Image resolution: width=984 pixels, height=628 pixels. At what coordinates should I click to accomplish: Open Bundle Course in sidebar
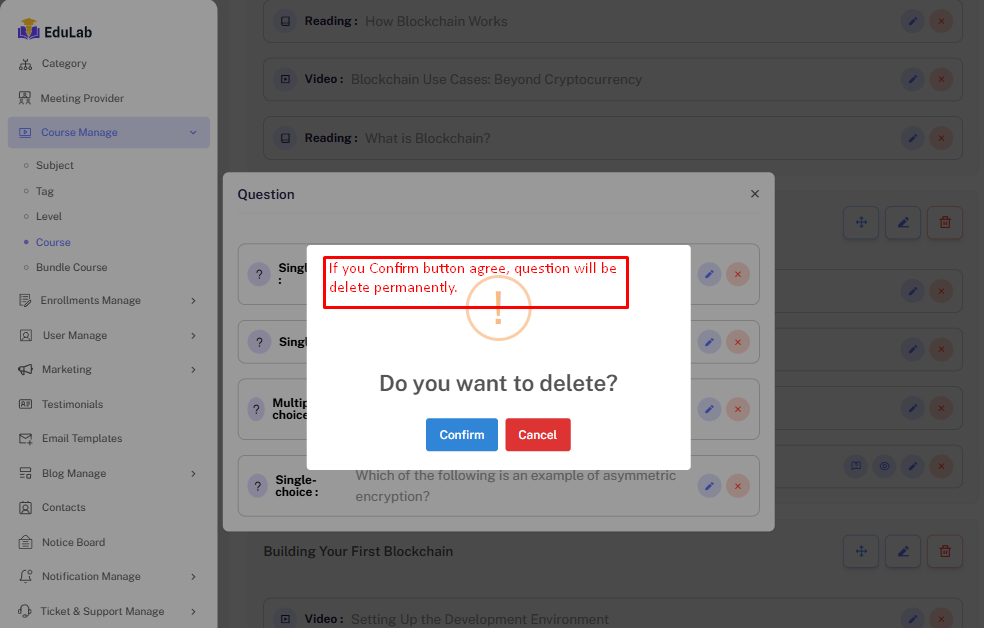tap(71, 268)
